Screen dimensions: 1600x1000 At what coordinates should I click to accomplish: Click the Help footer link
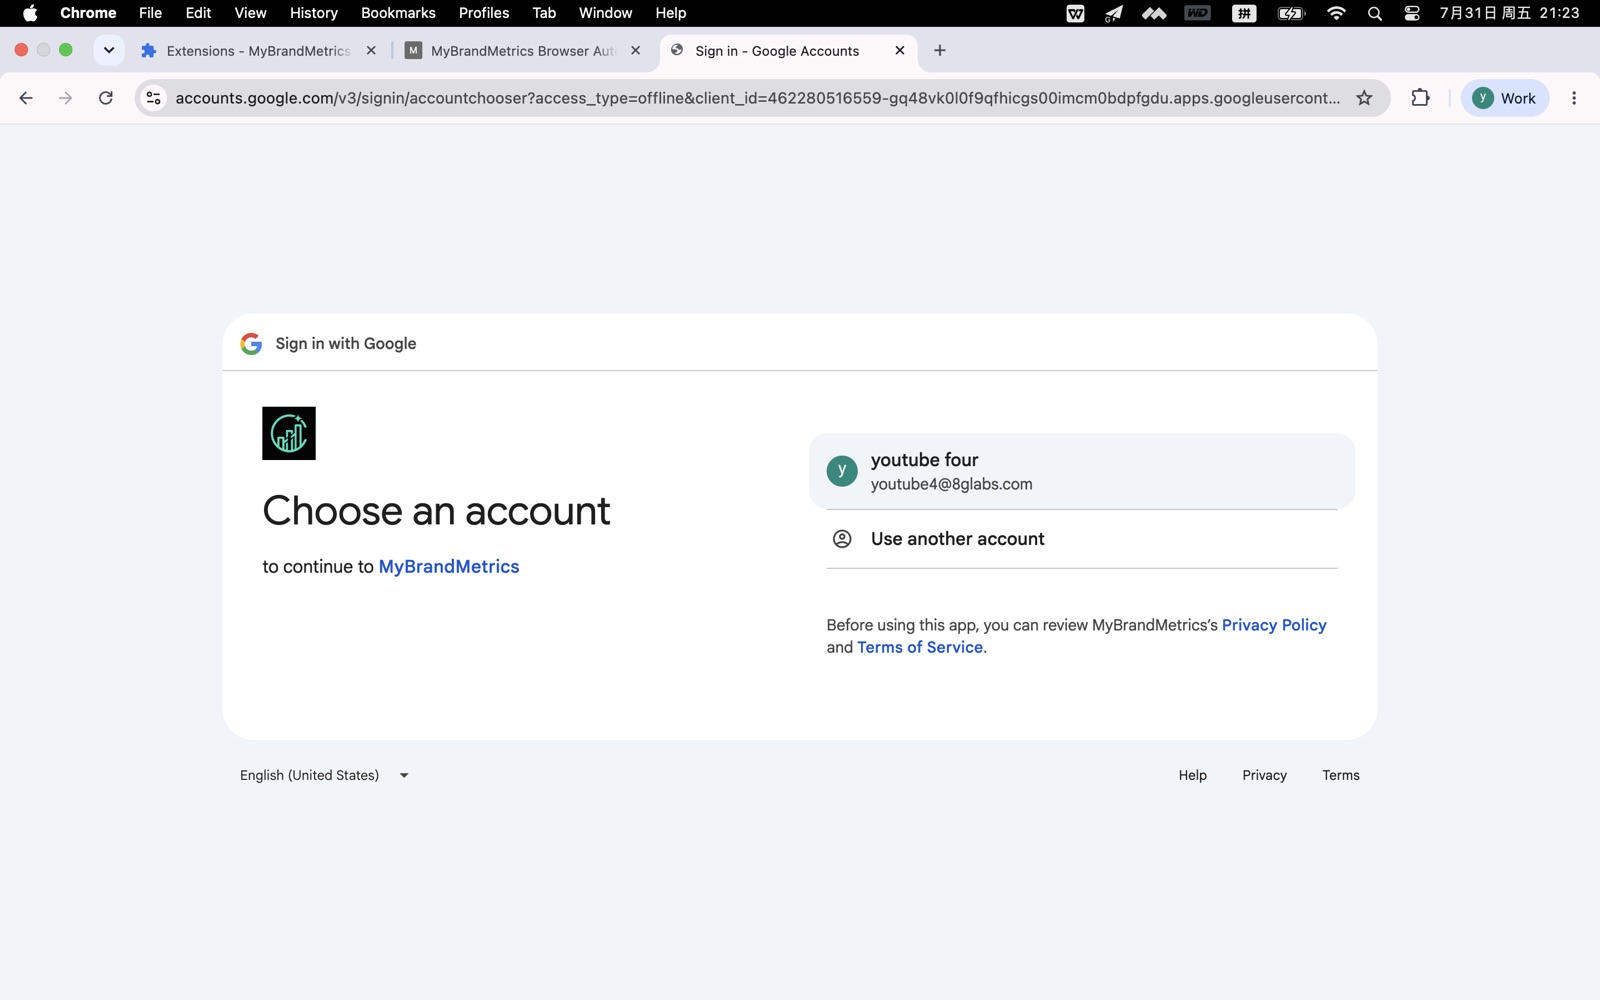pyautogui.click(x=1192, y=775)
